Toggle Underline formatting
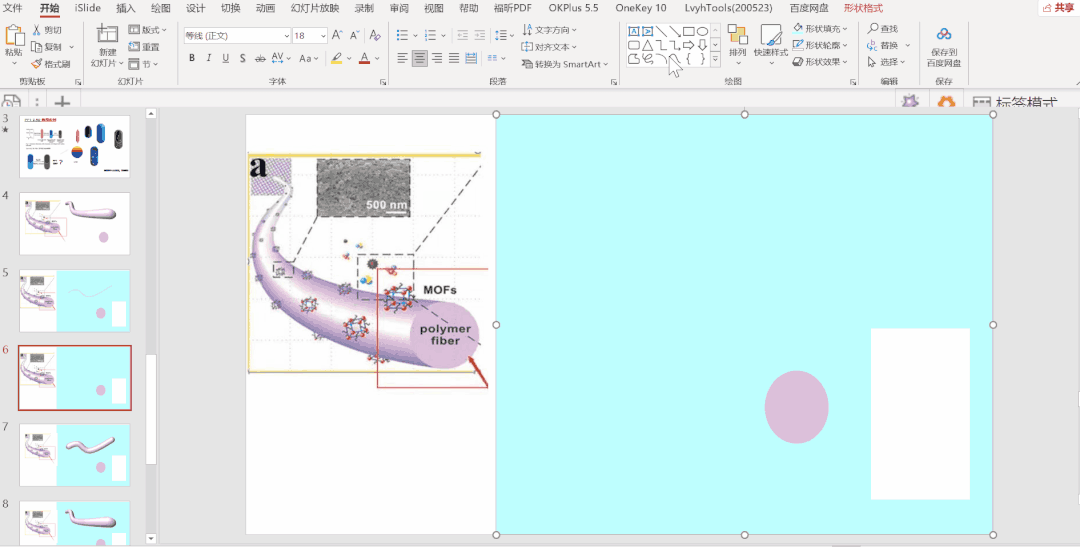Viewport: 1080px width, 547px height. tap(227, 58)
